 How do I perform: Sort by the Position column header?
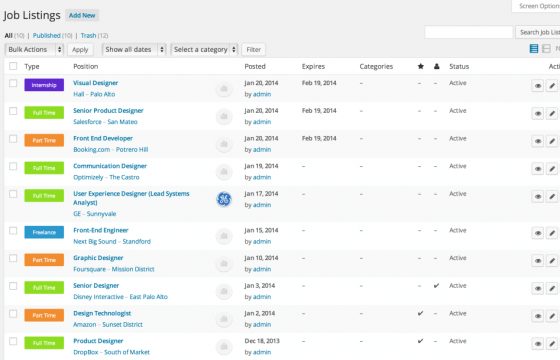pos(85,66)
